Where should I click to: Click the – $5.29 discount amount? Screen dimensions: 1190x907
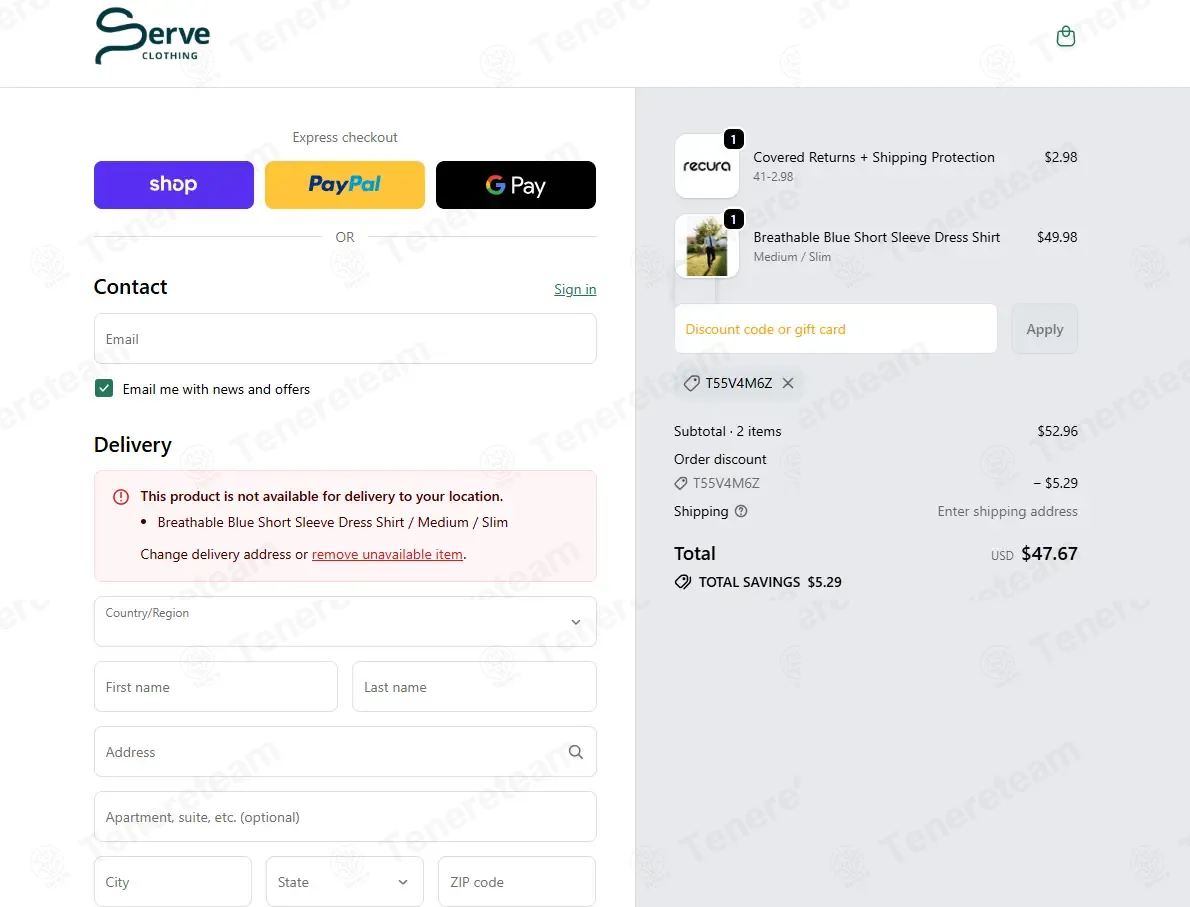point(1055,483)
